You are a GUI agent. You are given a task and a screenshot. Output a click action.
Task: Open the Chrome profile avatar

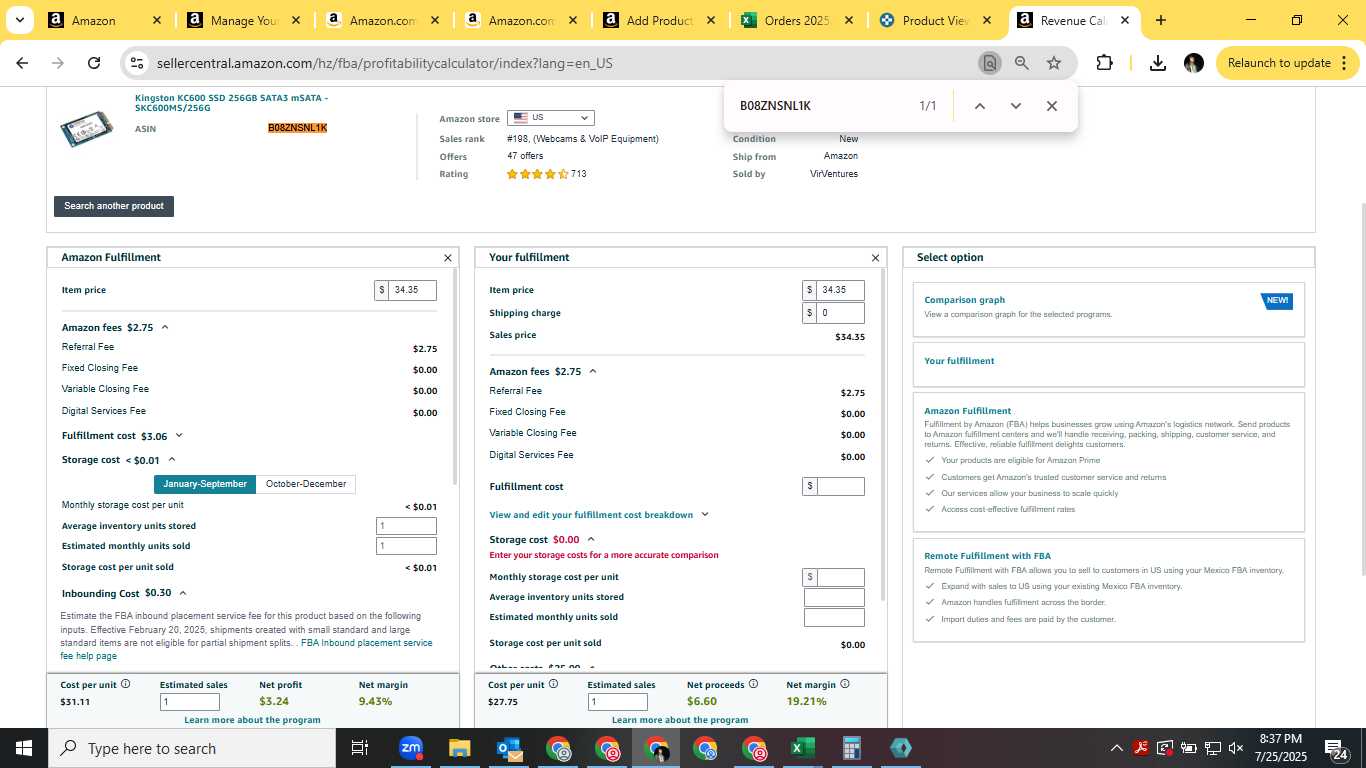[1194, 63]
